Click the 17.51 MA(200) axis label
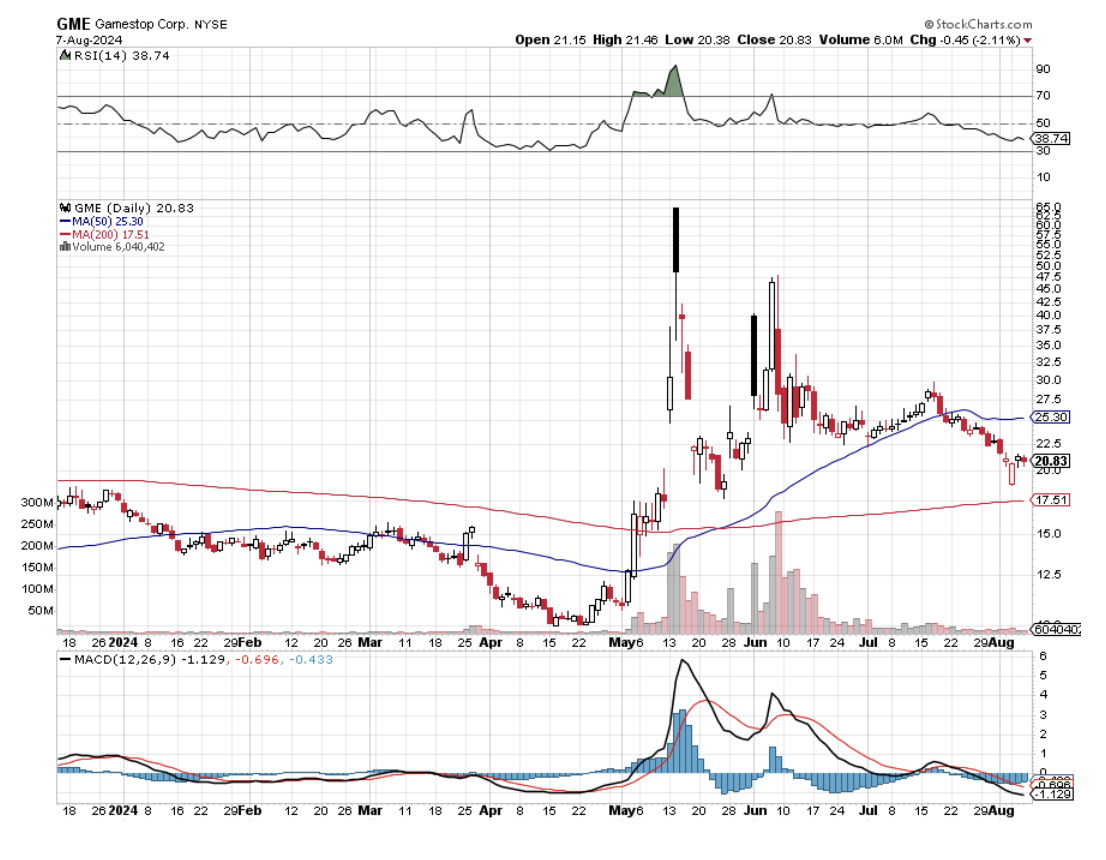This screenshot has width=1106, height=860. 1053,500
